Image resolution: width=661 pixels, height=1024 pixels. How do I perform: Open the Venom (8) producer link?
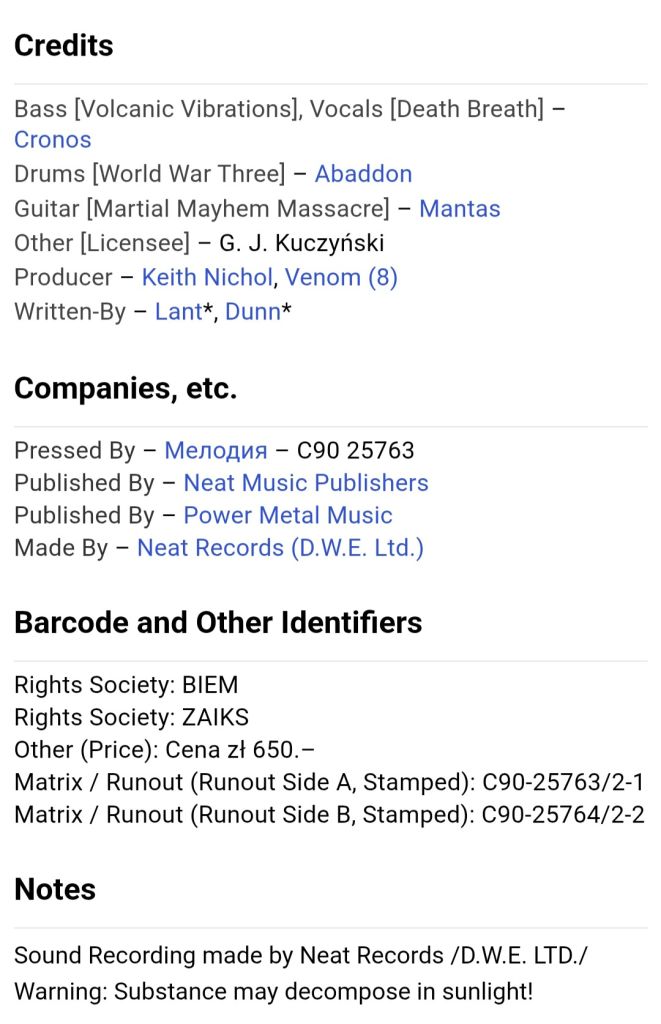pyautogui.click(x=341, y=277)
